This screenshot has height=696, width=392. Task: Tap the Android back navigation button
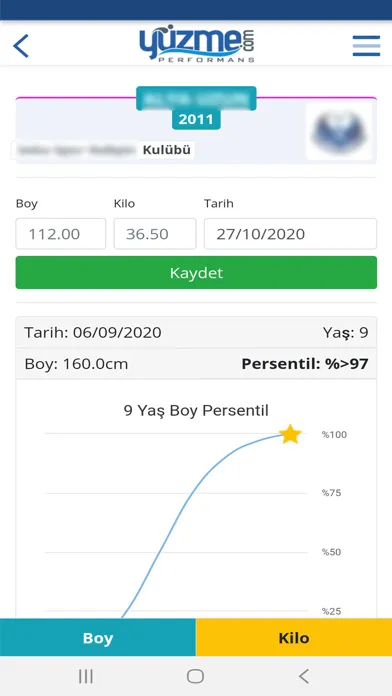(304, 676)
